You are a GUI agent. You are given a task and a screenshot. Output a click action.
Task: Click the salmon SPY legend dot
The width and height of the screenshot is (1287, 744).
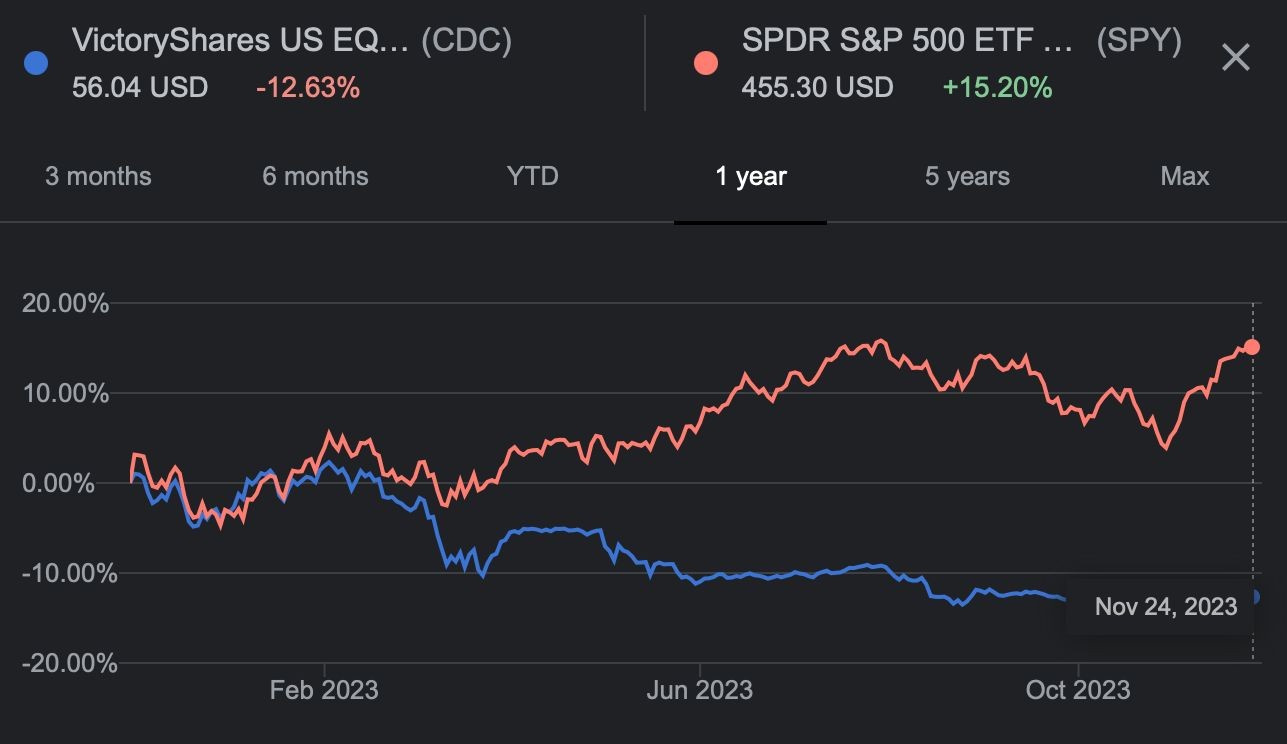click(705, 63)
